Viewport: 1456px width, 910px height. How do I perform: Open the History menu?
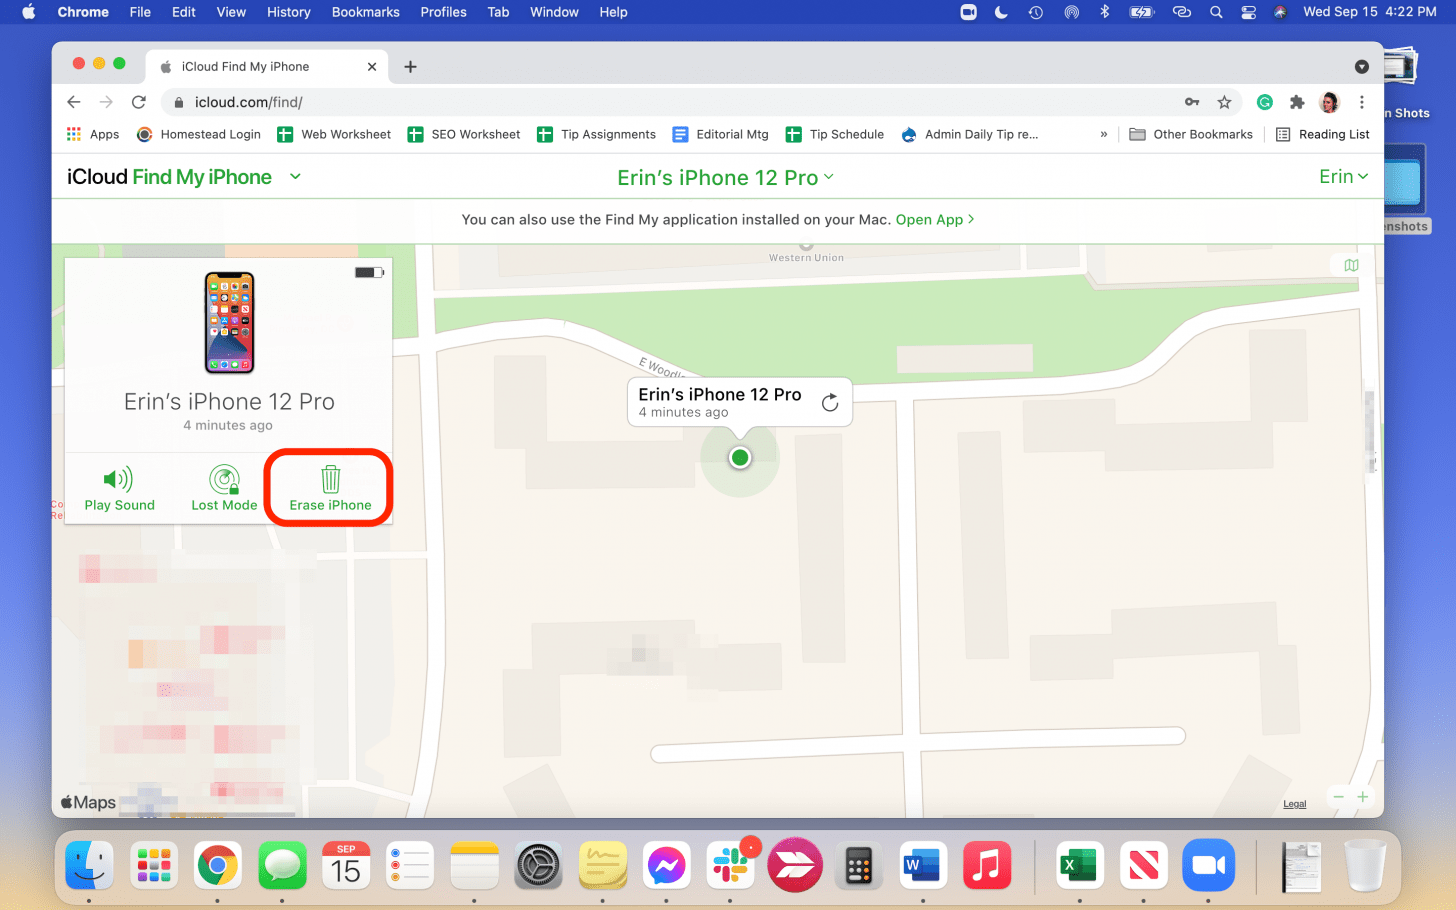pyautogui.click(x=289, y=12)
